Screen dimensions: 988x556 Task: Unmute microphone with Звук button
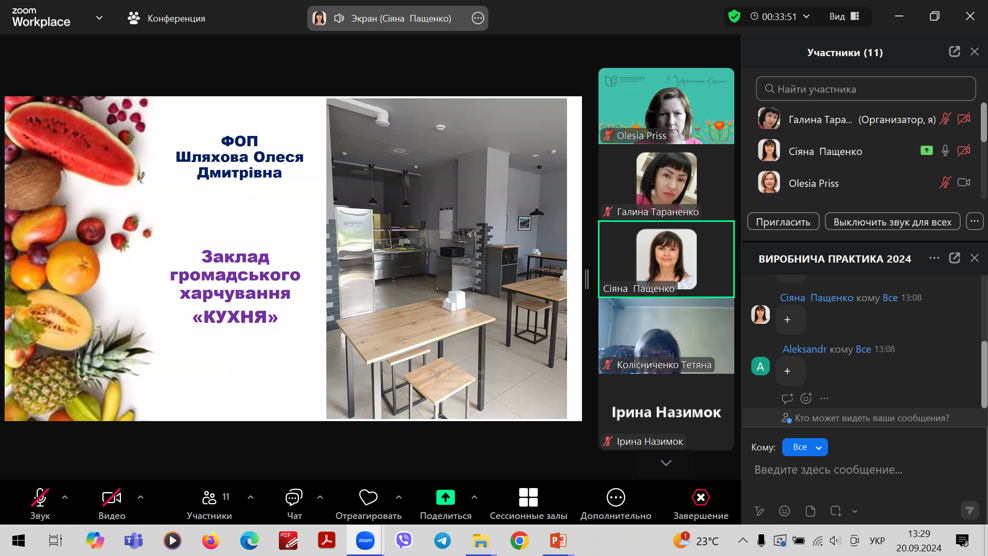coord(40,498)
